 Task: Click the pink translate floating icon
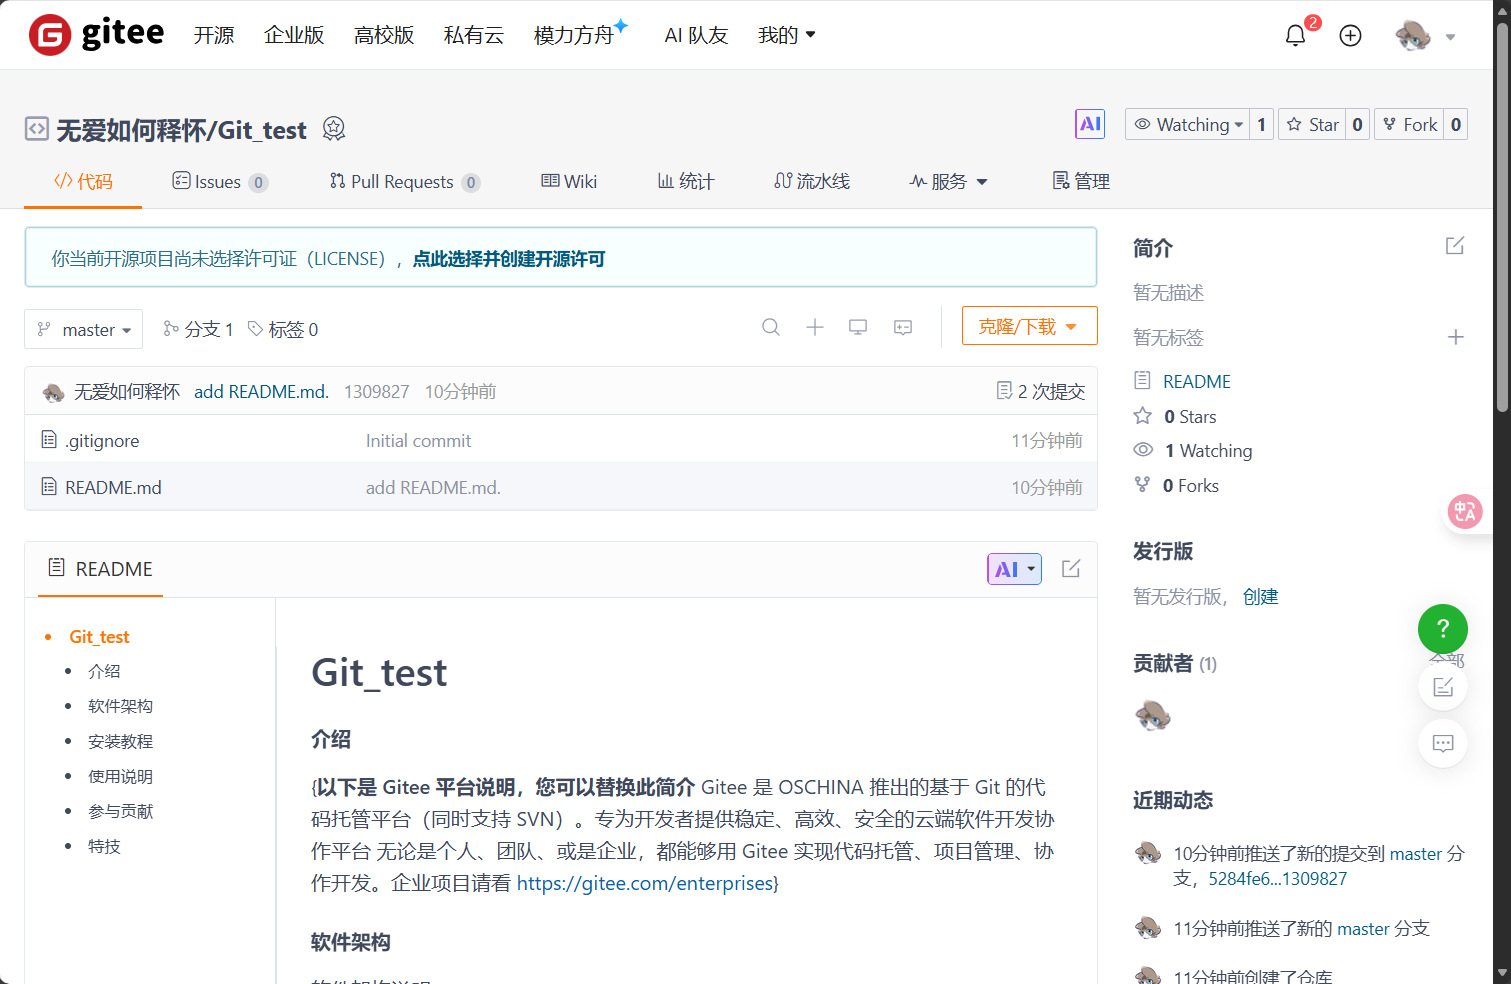(1465, 511)
